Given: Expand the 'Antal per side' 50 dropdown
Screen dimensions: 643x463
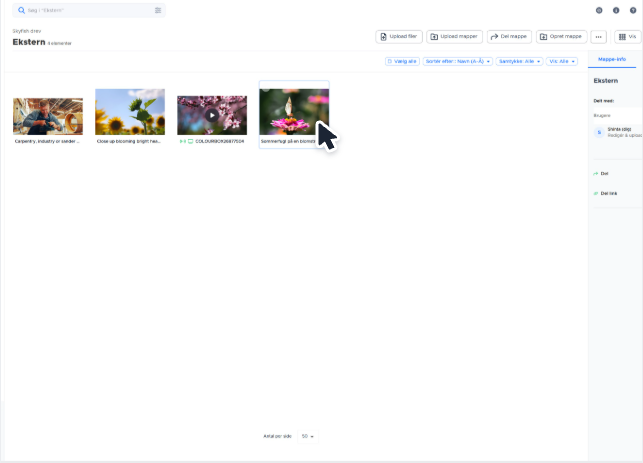Looking at the screenshot, I should pos(308,436).
